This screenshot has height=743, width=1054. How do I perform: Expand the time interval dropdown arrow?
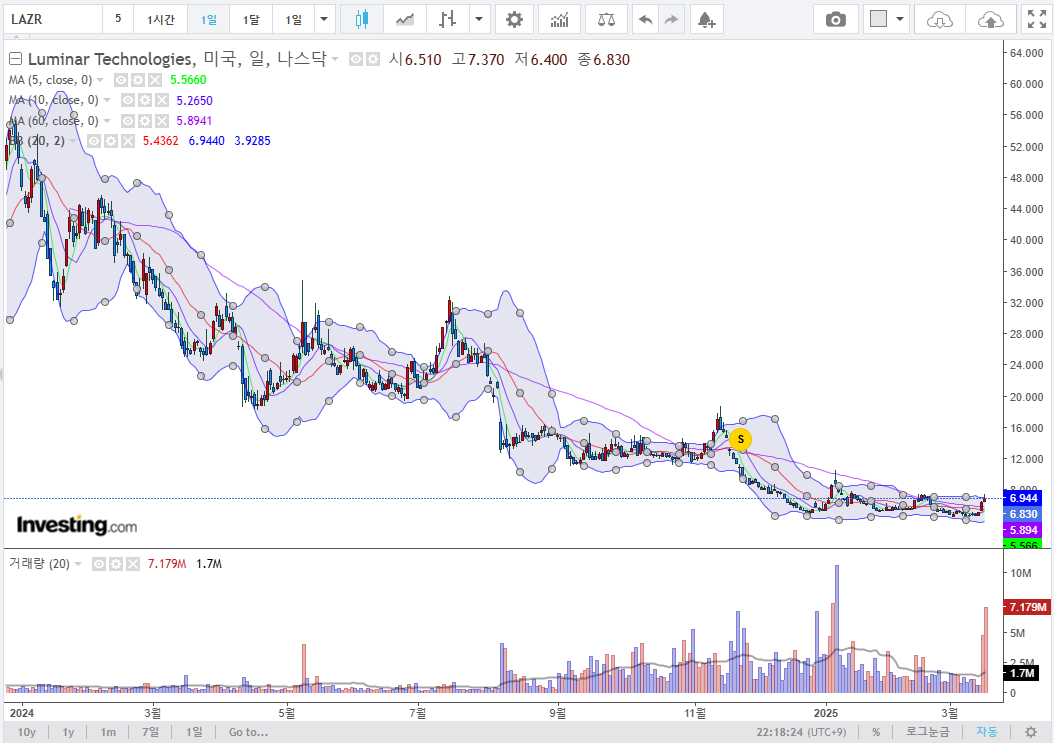pyautogui.click(x=324, y=19)
